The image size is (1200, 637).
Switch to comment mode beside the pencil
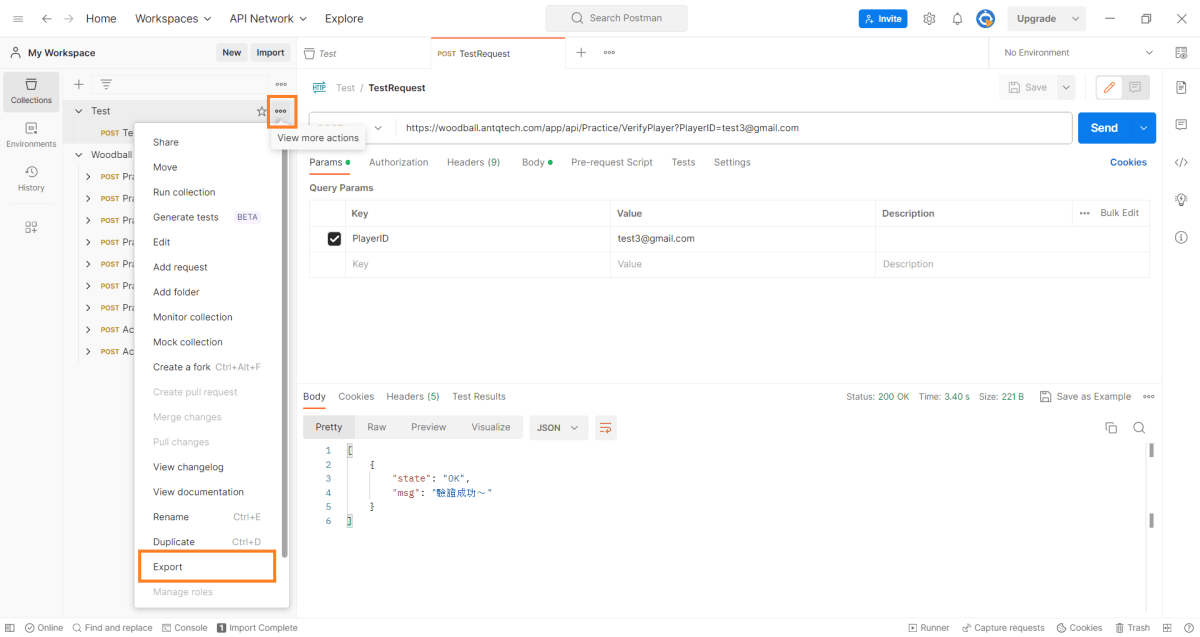[x=1135, y=88]
